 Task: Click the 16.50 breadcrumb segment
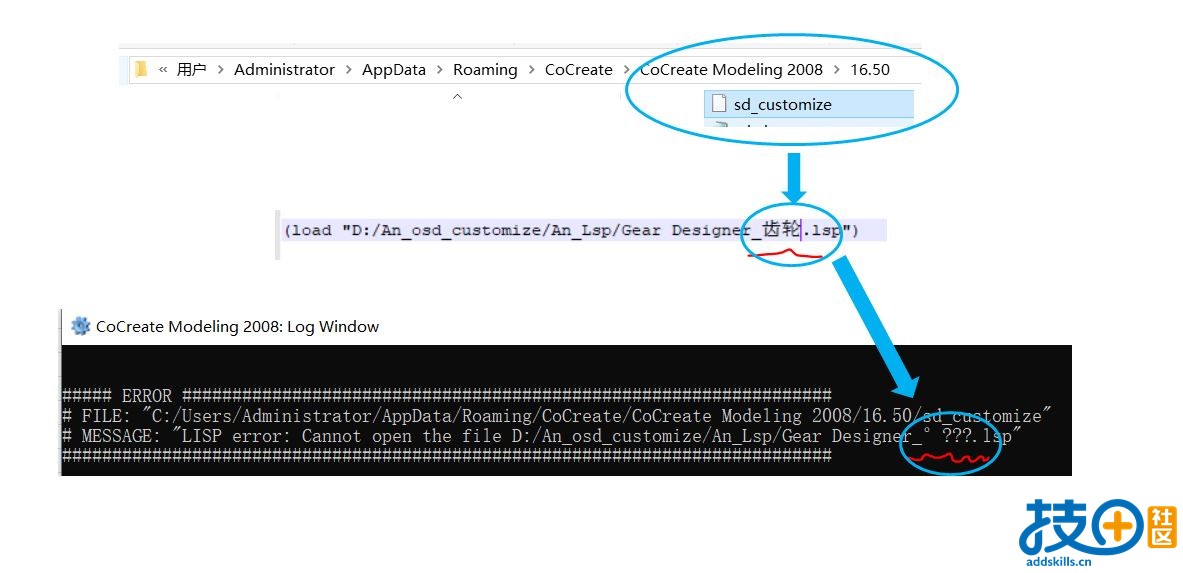870,69
